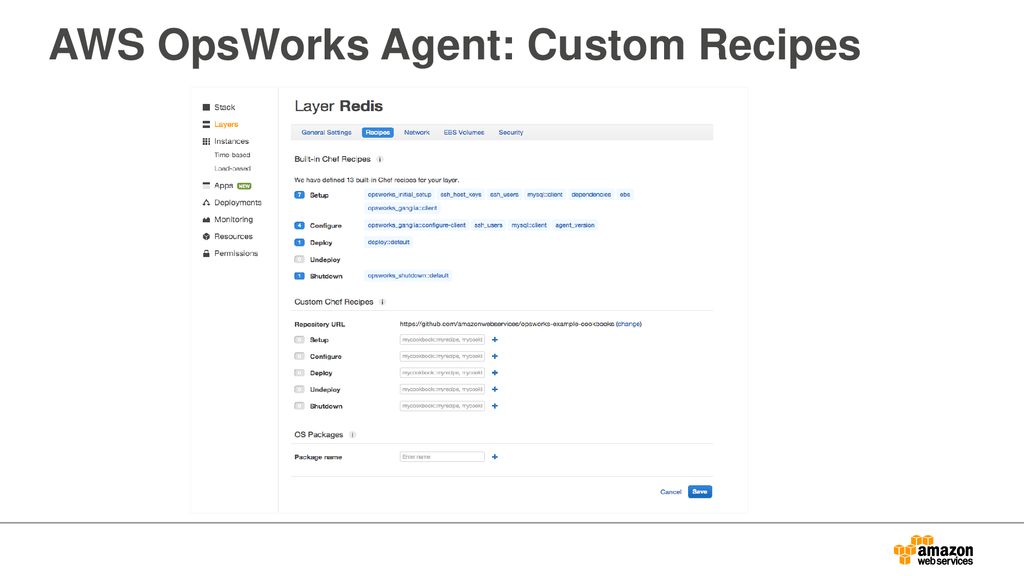Image resolution: width=1024 pixels, height=576 pixels.
Task: Open Layers in the sidebar
Action: [x=226, y=124]
